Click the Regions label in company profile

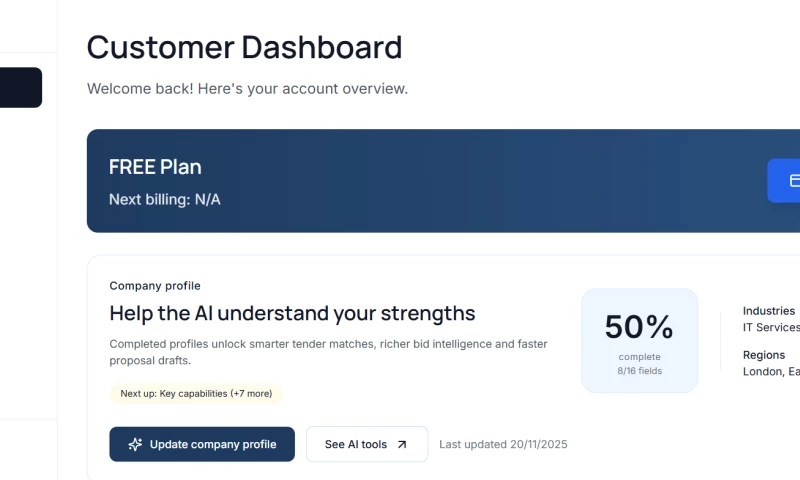point(764,355)
